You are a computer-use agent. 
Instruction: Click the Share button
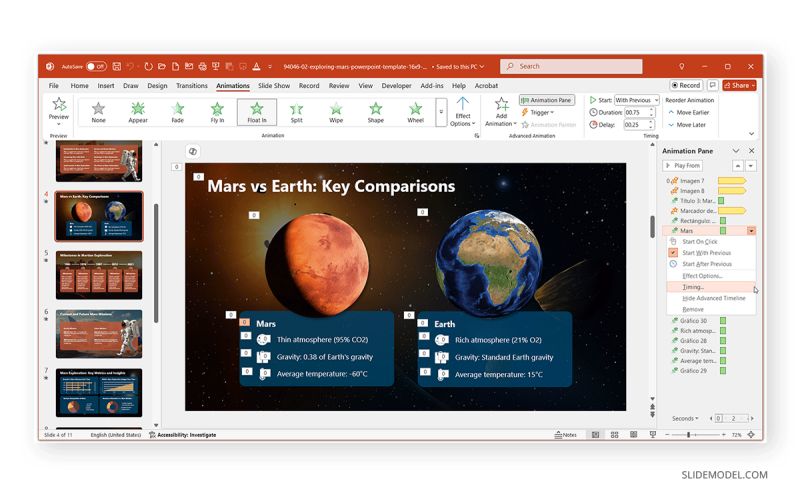pos(739,85)
